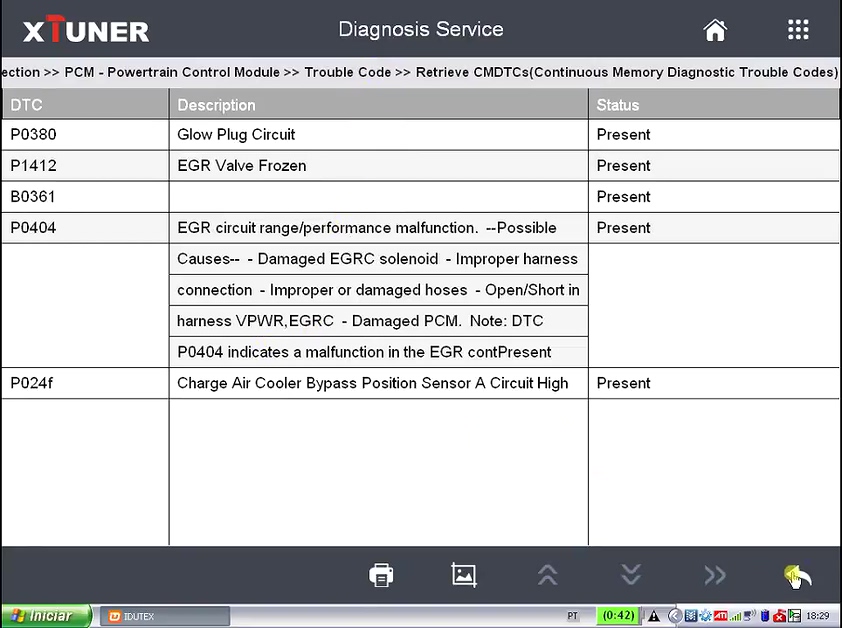This screenshot has width=842, height=628.
Task: Open the ATI tray icon
Action: pos(720,616)
